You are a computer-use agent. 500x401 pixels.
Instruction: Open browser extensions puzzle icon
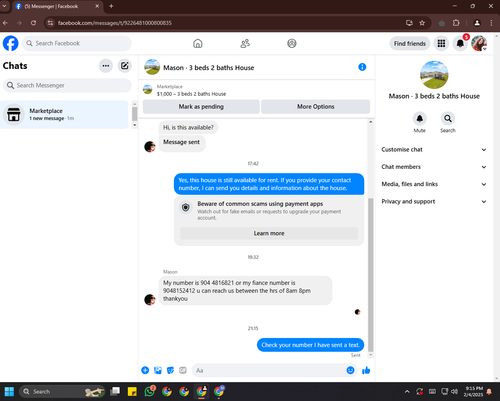tap(456, 23)
